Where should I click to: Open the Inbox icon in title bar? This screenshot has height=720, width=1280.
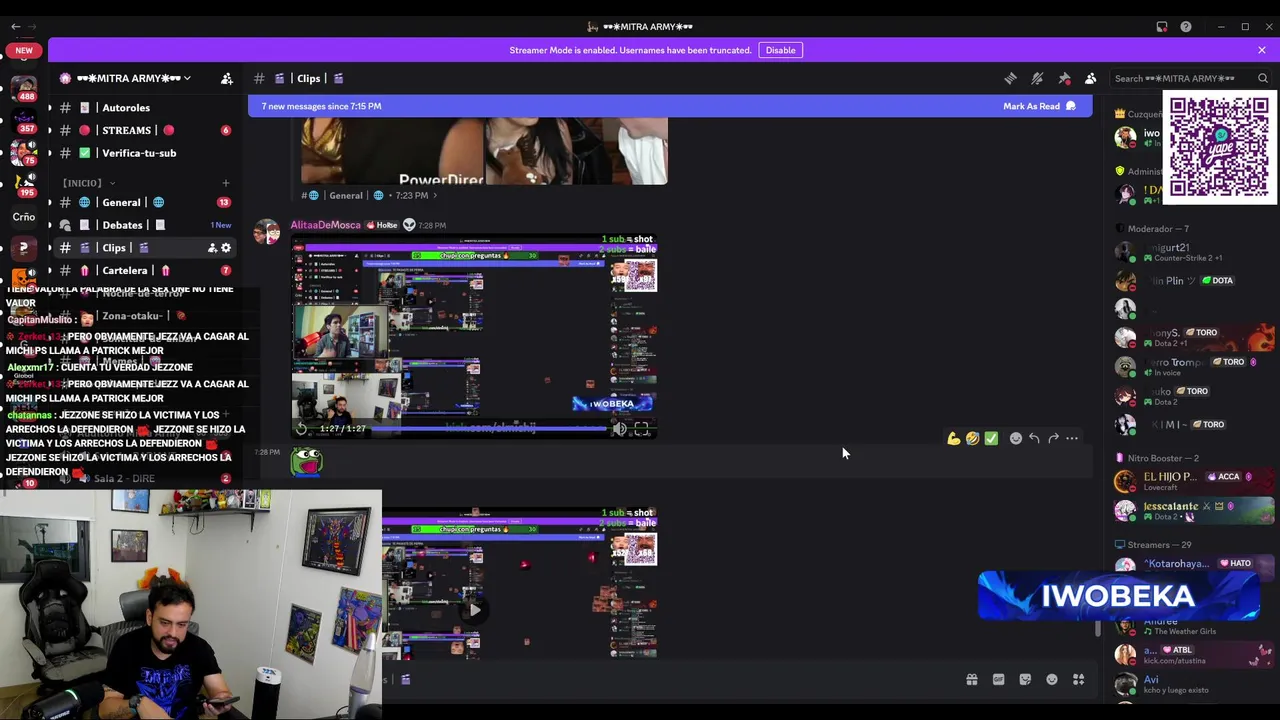coord(1162,27)
